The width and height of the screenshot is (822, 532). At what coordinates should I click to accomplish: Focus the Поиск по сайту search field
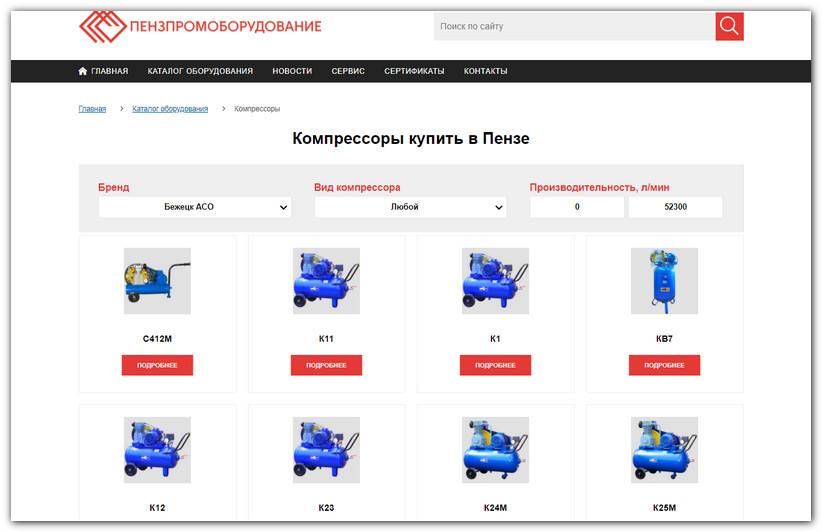click(x=575, y=26)
